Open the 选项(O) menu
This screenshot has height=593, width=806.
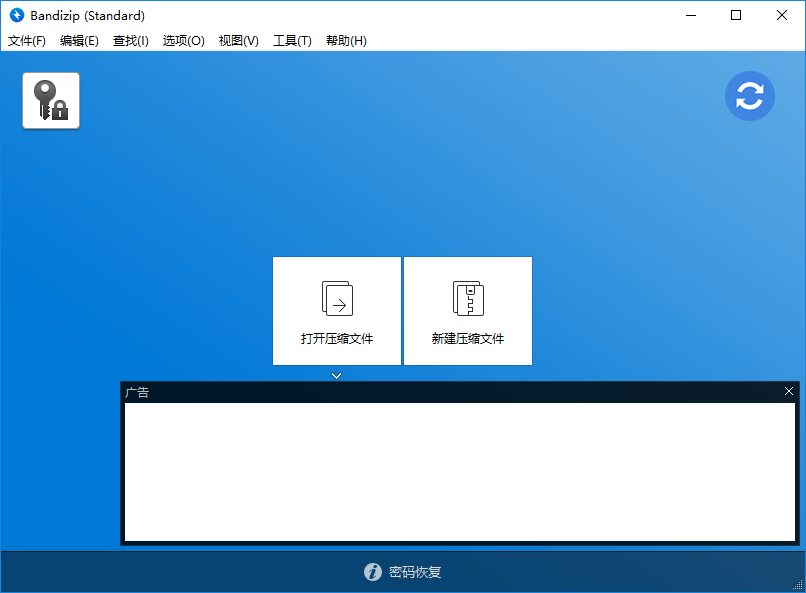coord(183,41)
